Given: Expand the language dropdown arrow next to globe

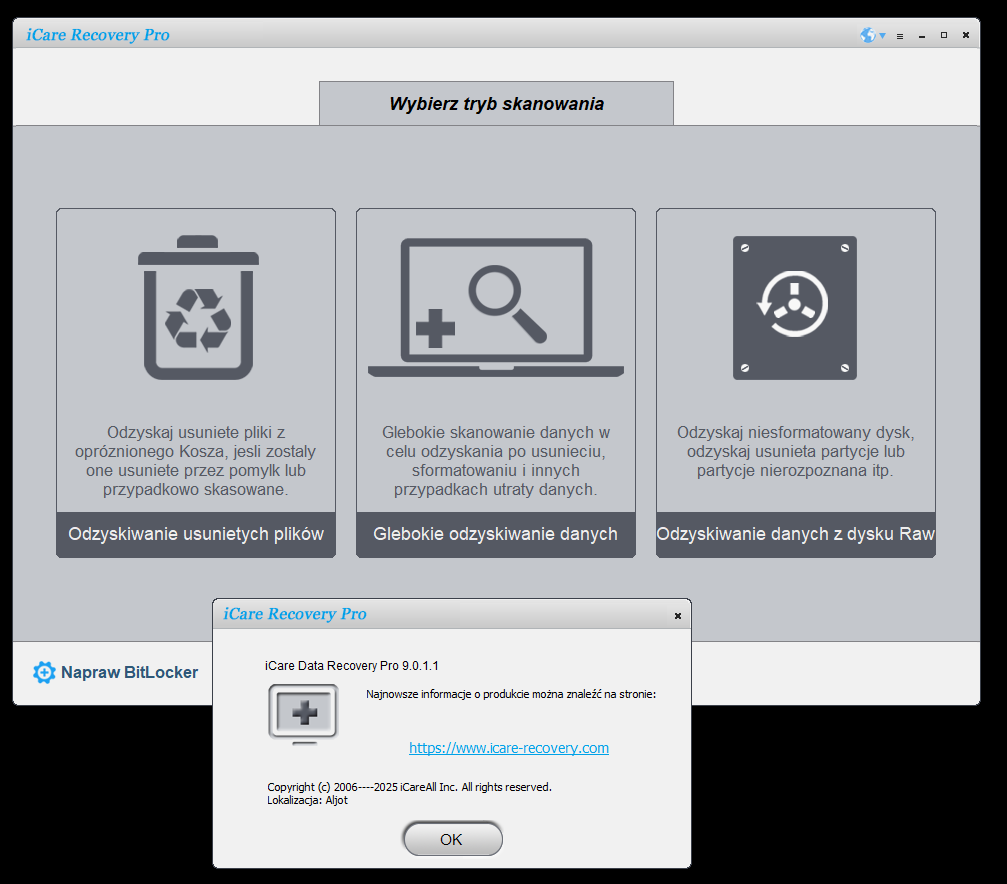Looking at the screenshot, I should [x=882, y=36].
